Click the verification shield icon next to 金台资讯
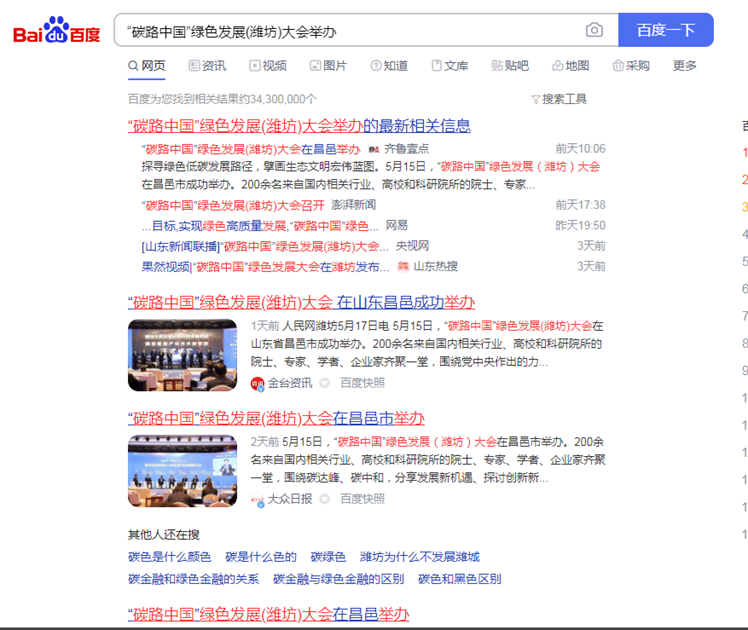The image size is (748, 630). click(x=324, y=383)
